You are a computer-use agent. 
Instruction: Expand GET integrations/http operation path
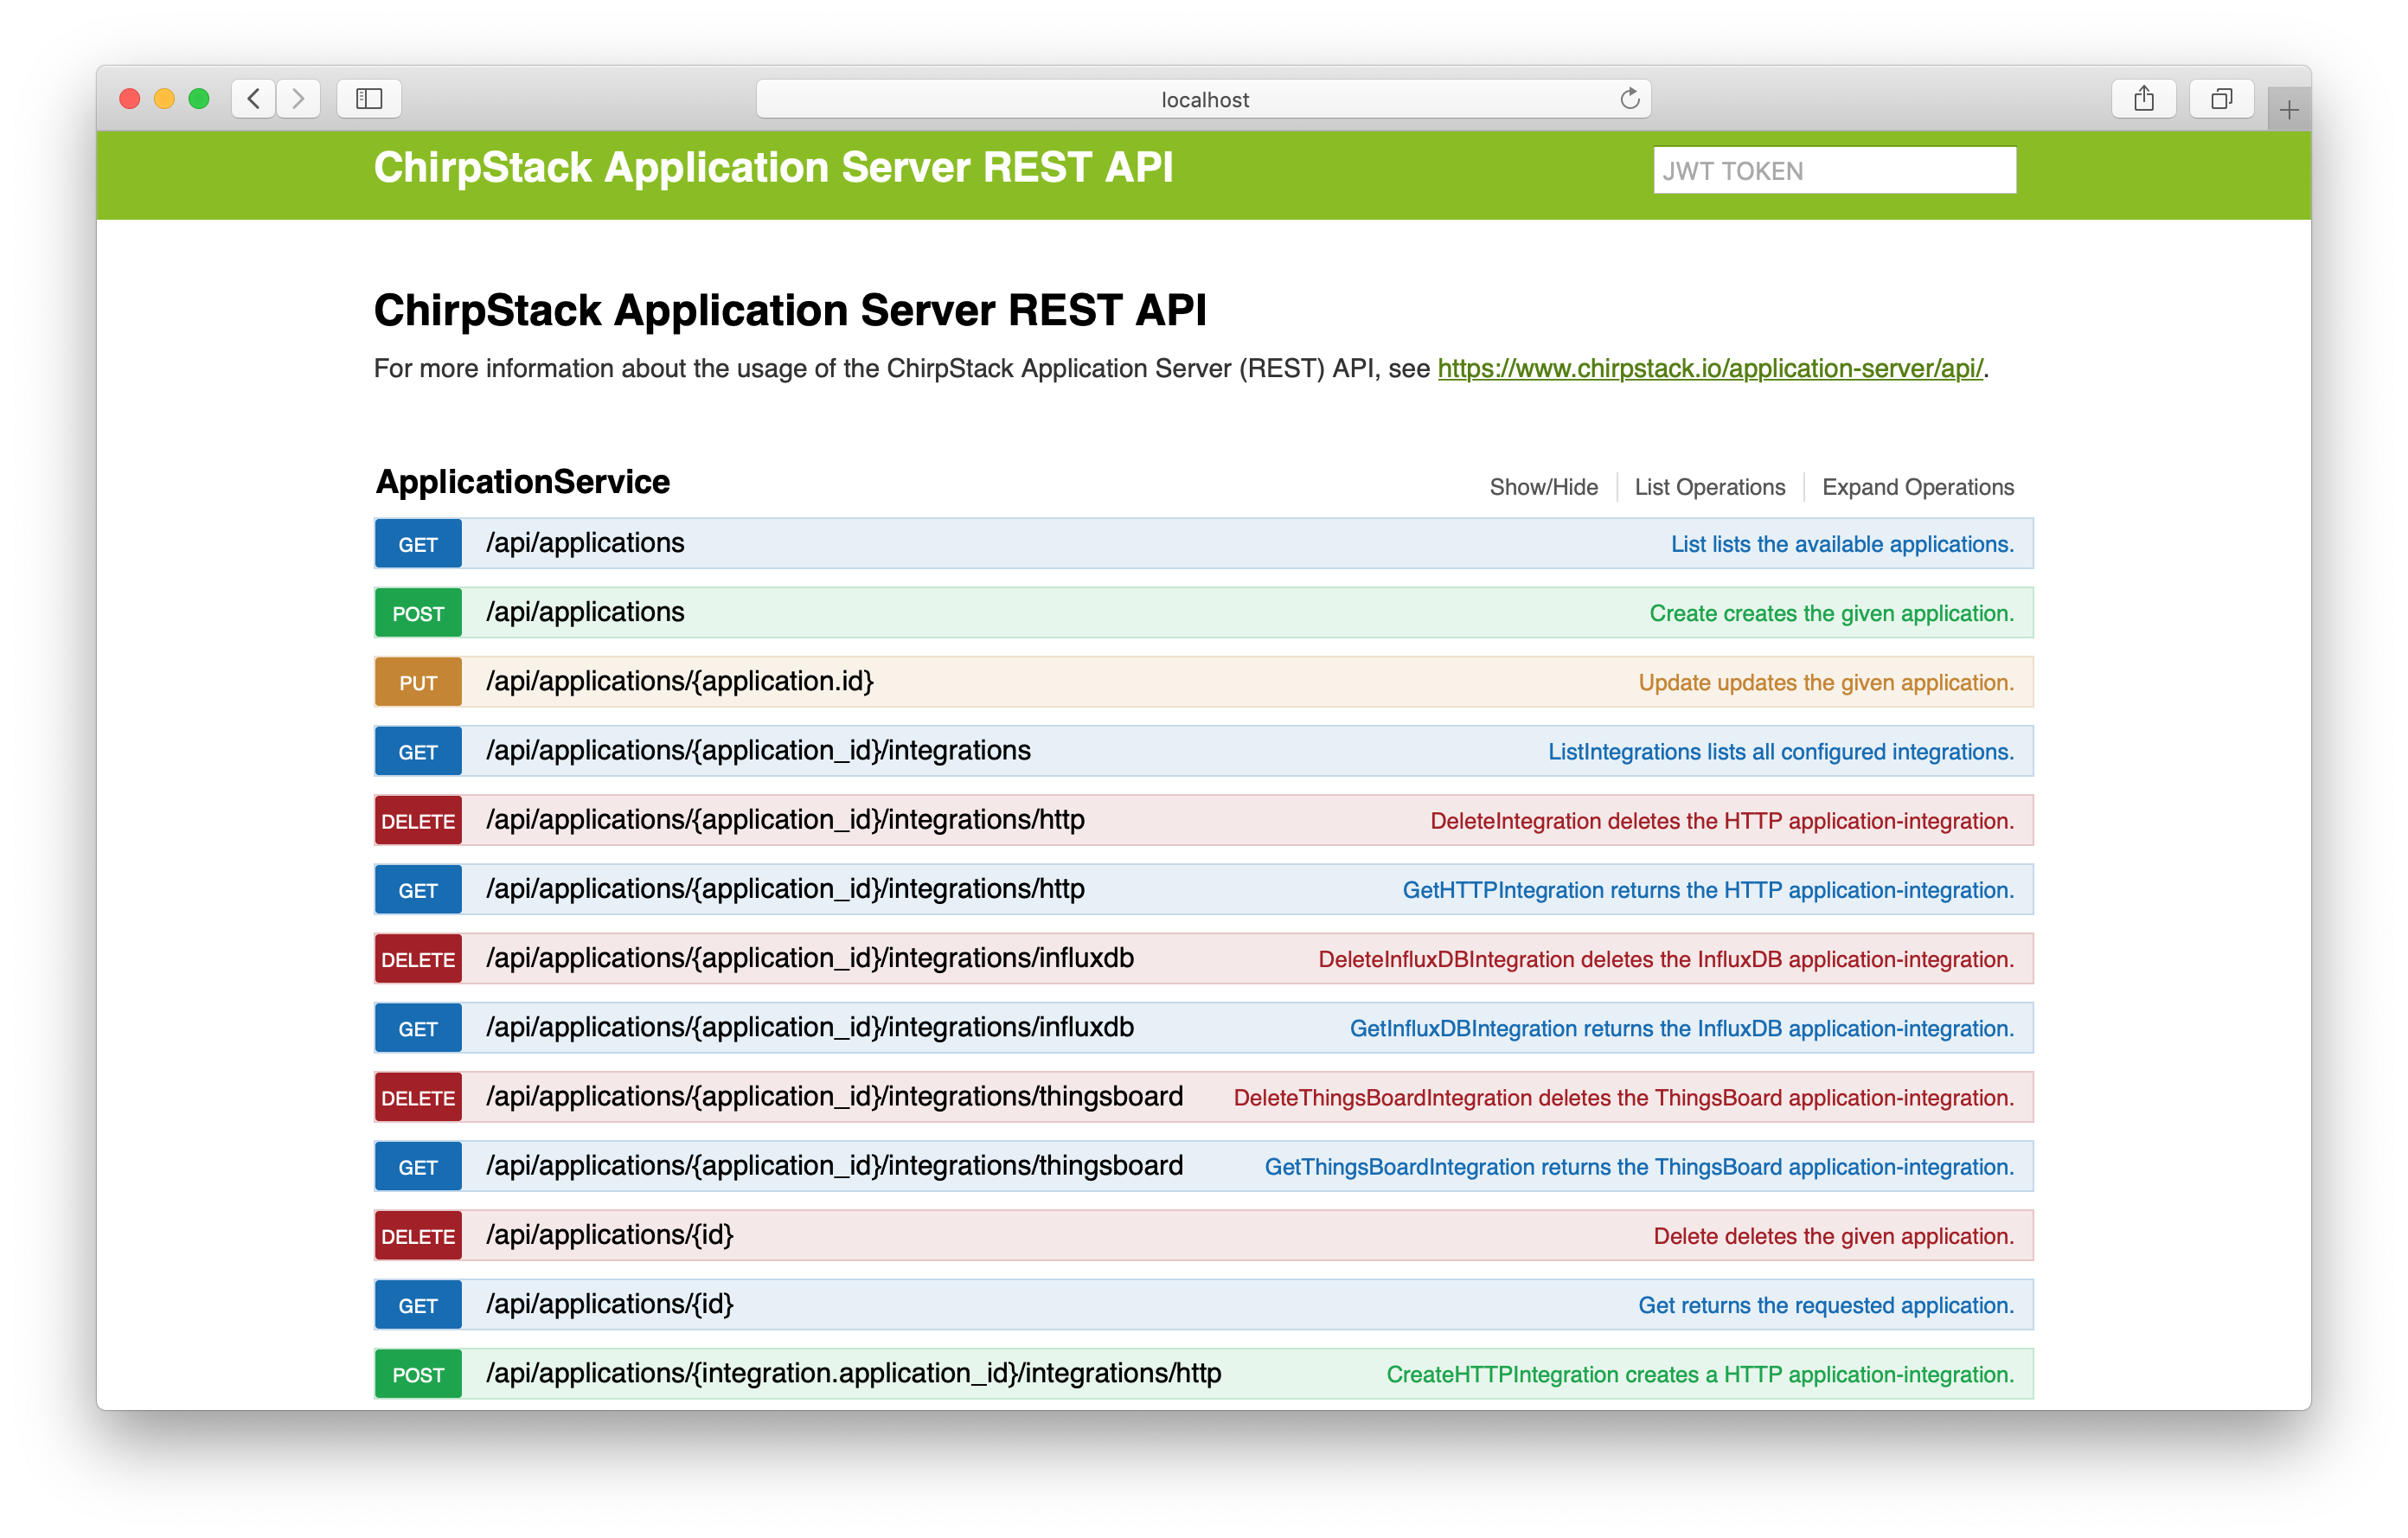pyautogui.click(x=785, y=889)
